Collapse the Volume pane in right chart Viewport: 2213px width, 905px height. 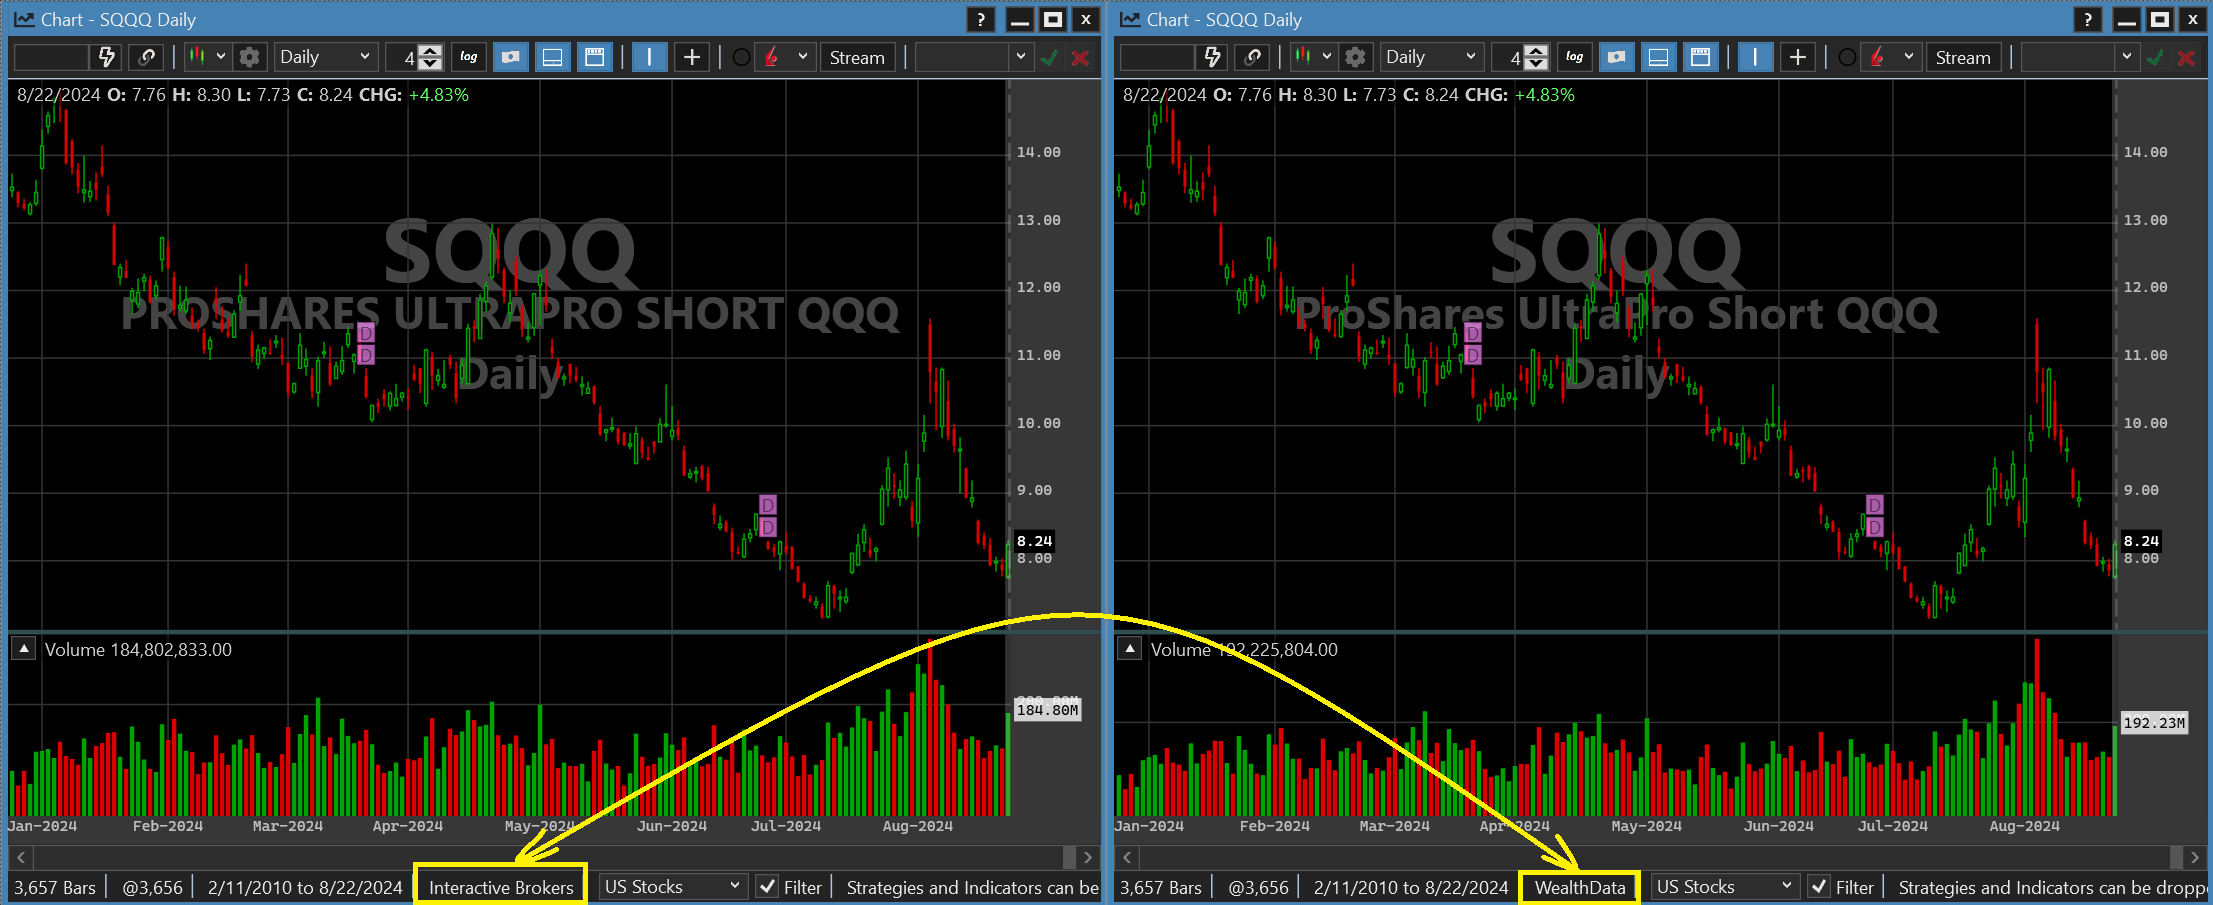coord(1130,648)
